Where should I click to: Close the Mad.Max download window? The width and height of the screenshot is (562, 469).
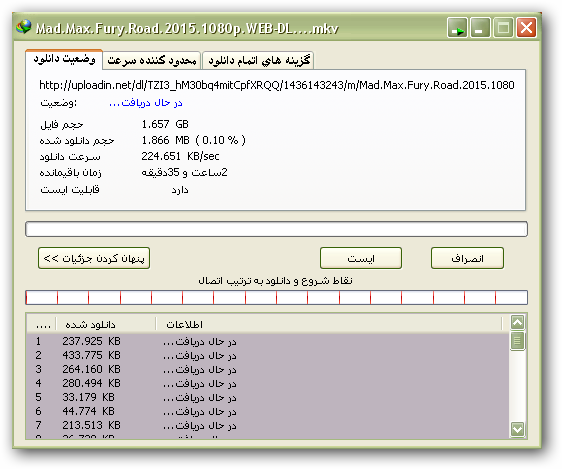click(x=526, y=28)
